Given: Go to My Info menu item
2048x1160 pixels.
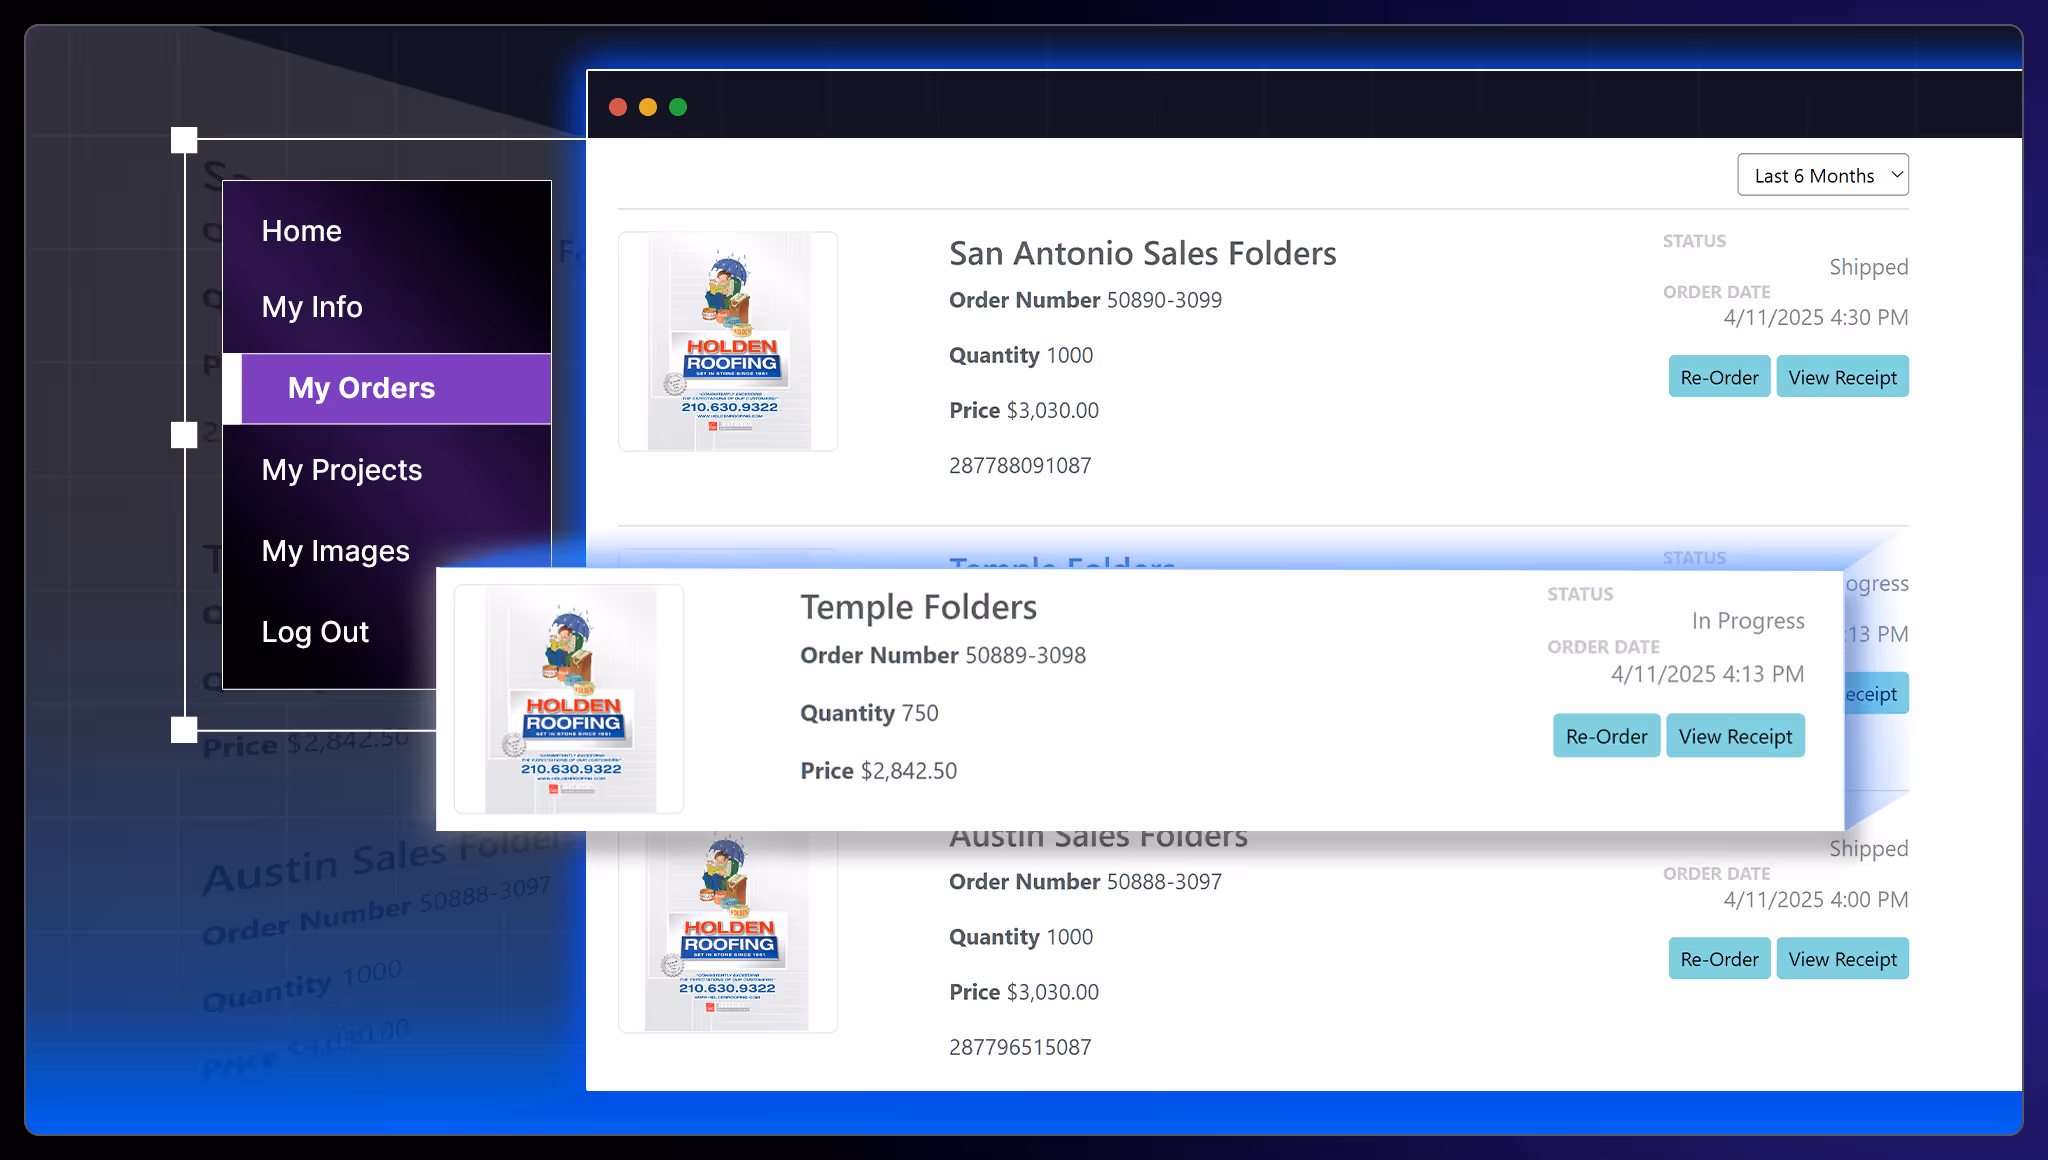Looking at the screenshot, I should coord(312,307).
